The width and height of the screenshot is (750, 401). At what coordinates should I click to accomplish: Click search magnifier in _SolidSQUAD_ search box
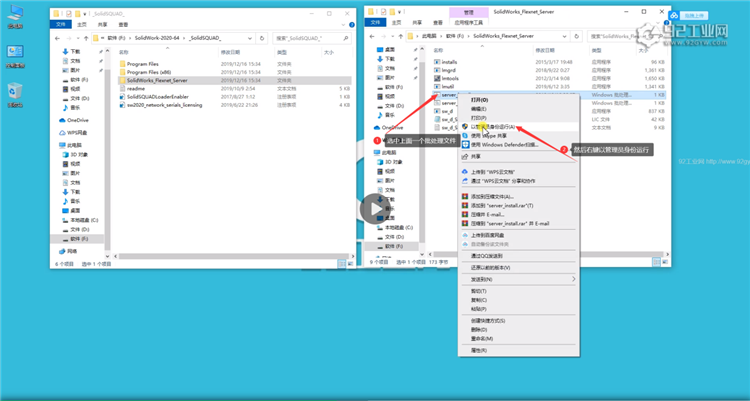coord(346,38)
